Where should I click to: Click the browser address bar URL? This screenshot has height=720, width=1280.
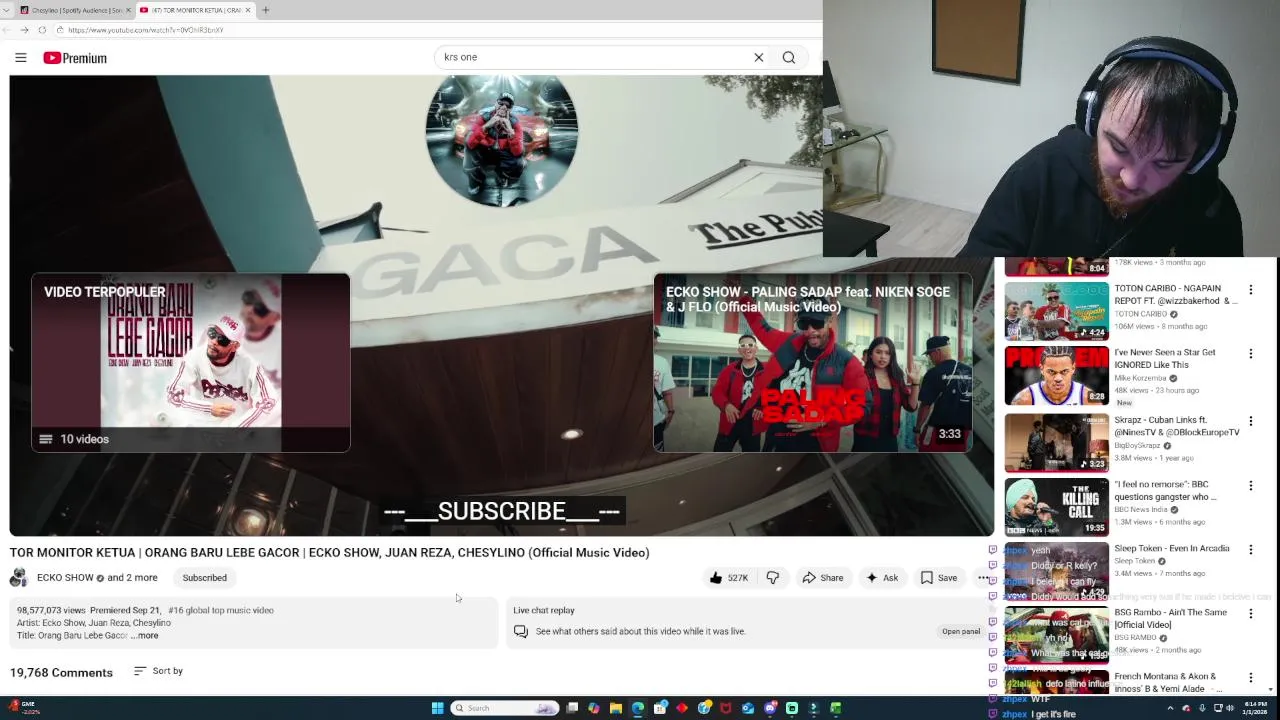point(146,30)
